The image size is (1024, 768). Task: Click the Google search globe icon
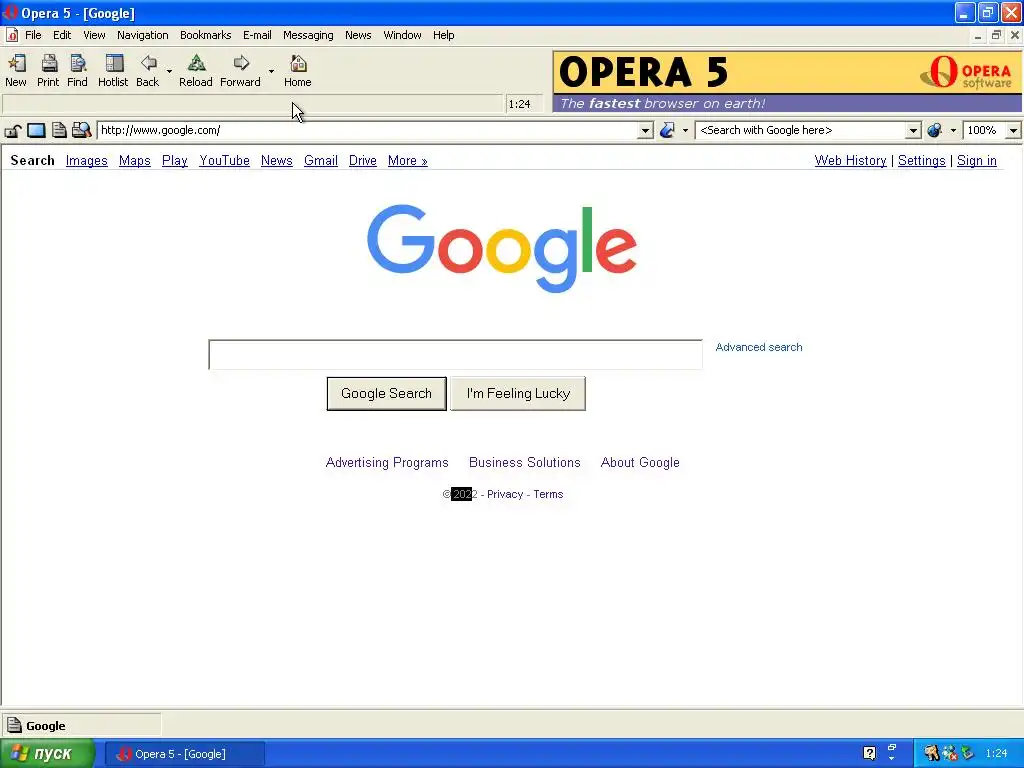(935, 131)
